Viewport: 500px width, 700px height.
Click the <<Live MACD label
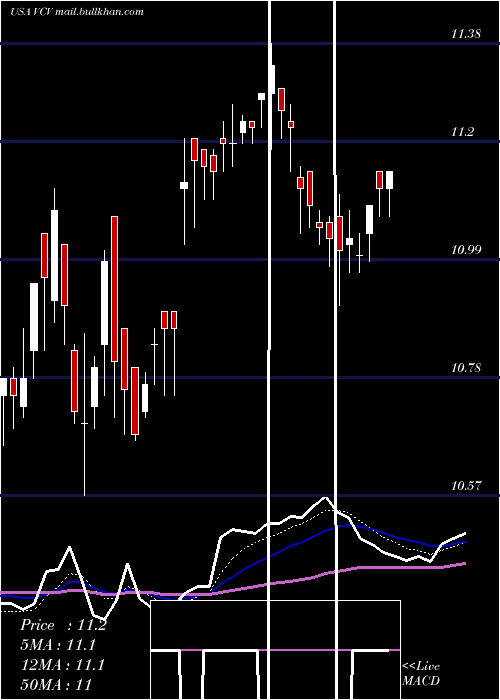tap(421, 673)
